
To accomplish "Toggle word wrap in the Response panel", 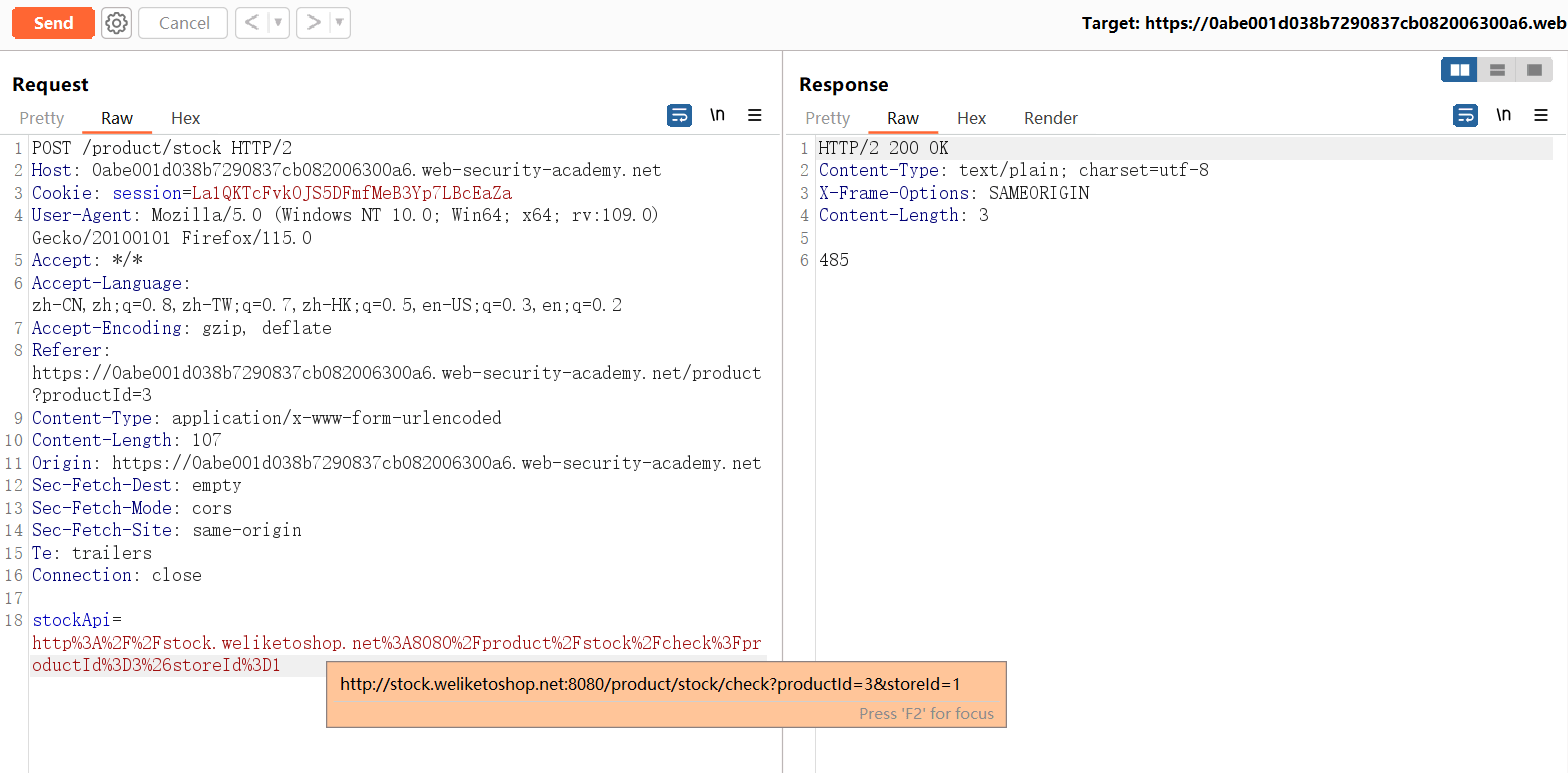I will coord(1465,116).
